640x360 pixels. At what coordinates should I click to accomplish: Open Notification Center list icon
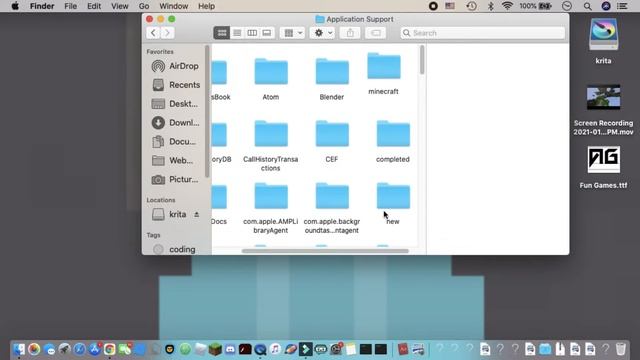point(622,6)
